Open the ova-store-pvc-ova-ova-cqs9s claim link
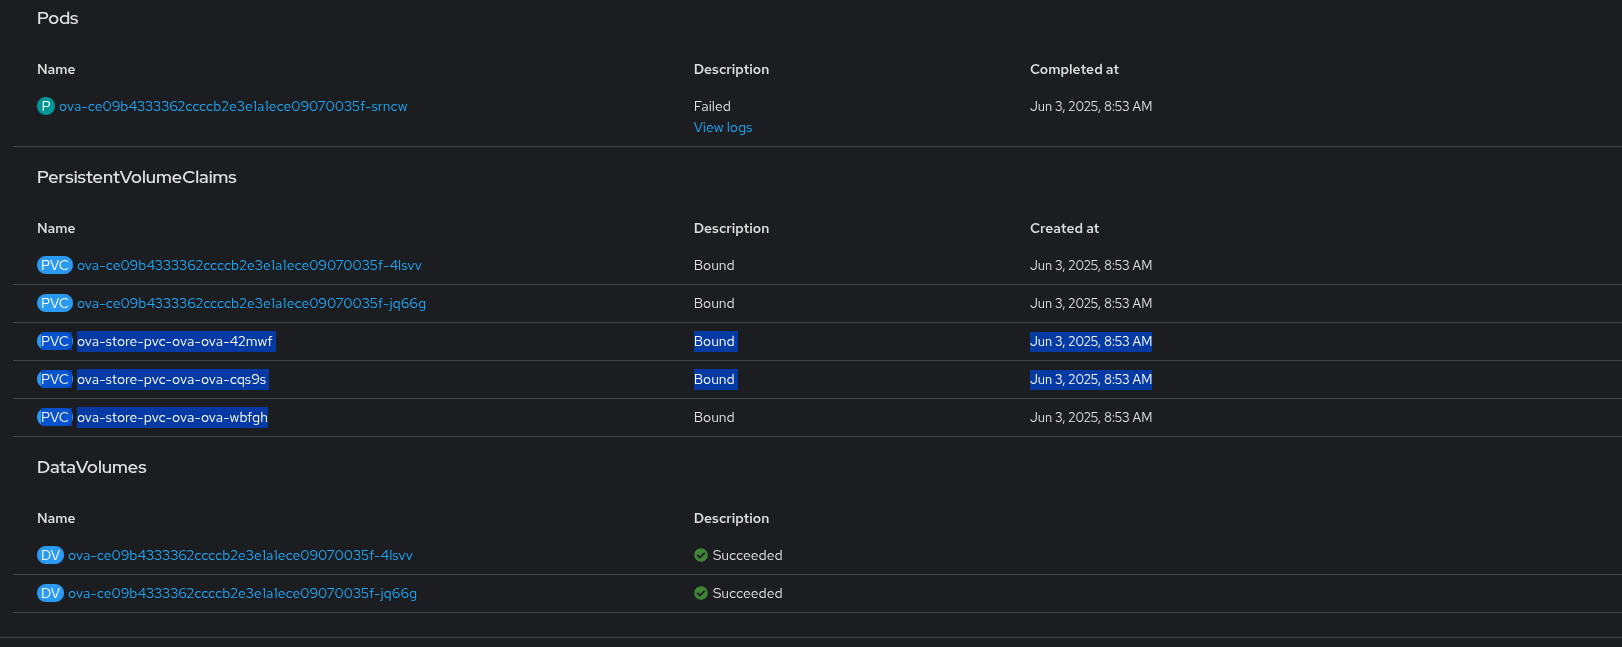 tap(172, 379)
